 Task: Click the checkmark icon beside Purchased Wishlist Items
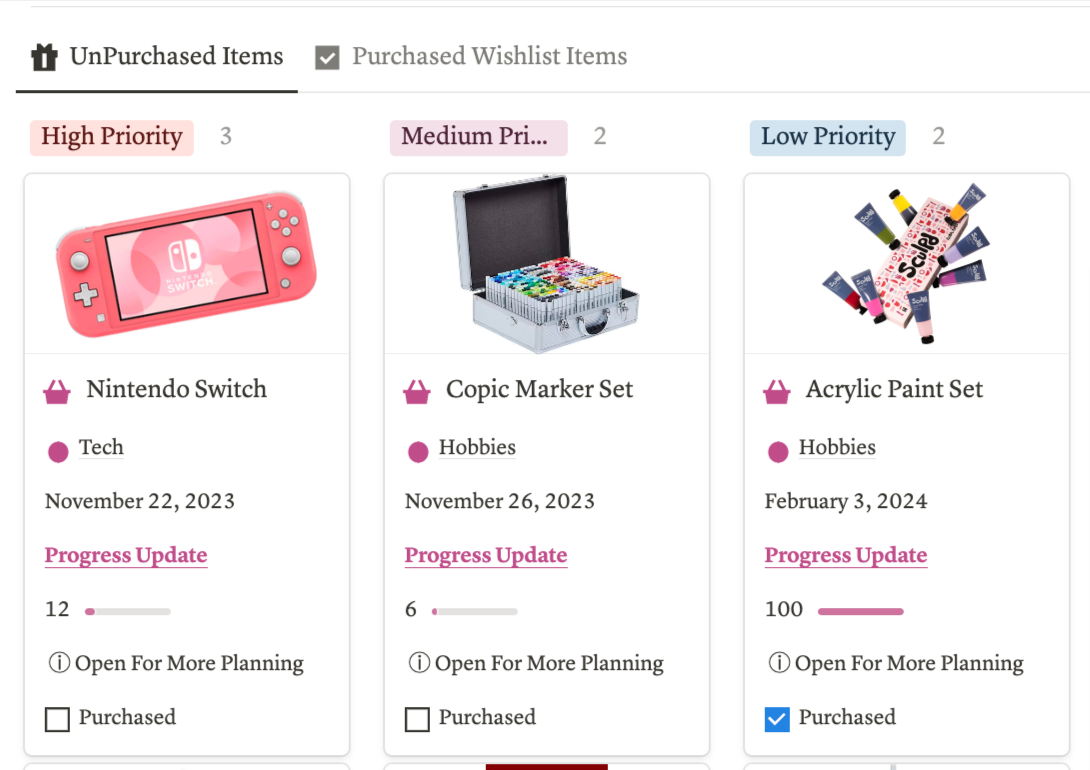click(327, 57)
